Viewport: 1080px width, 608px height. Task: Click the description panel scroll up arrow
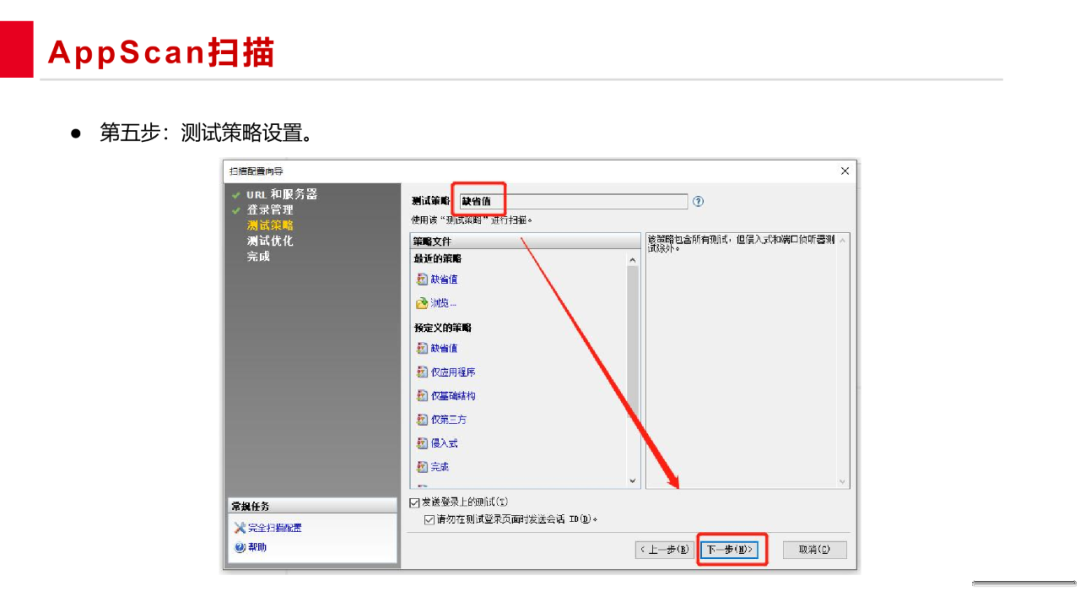[842, 241]
